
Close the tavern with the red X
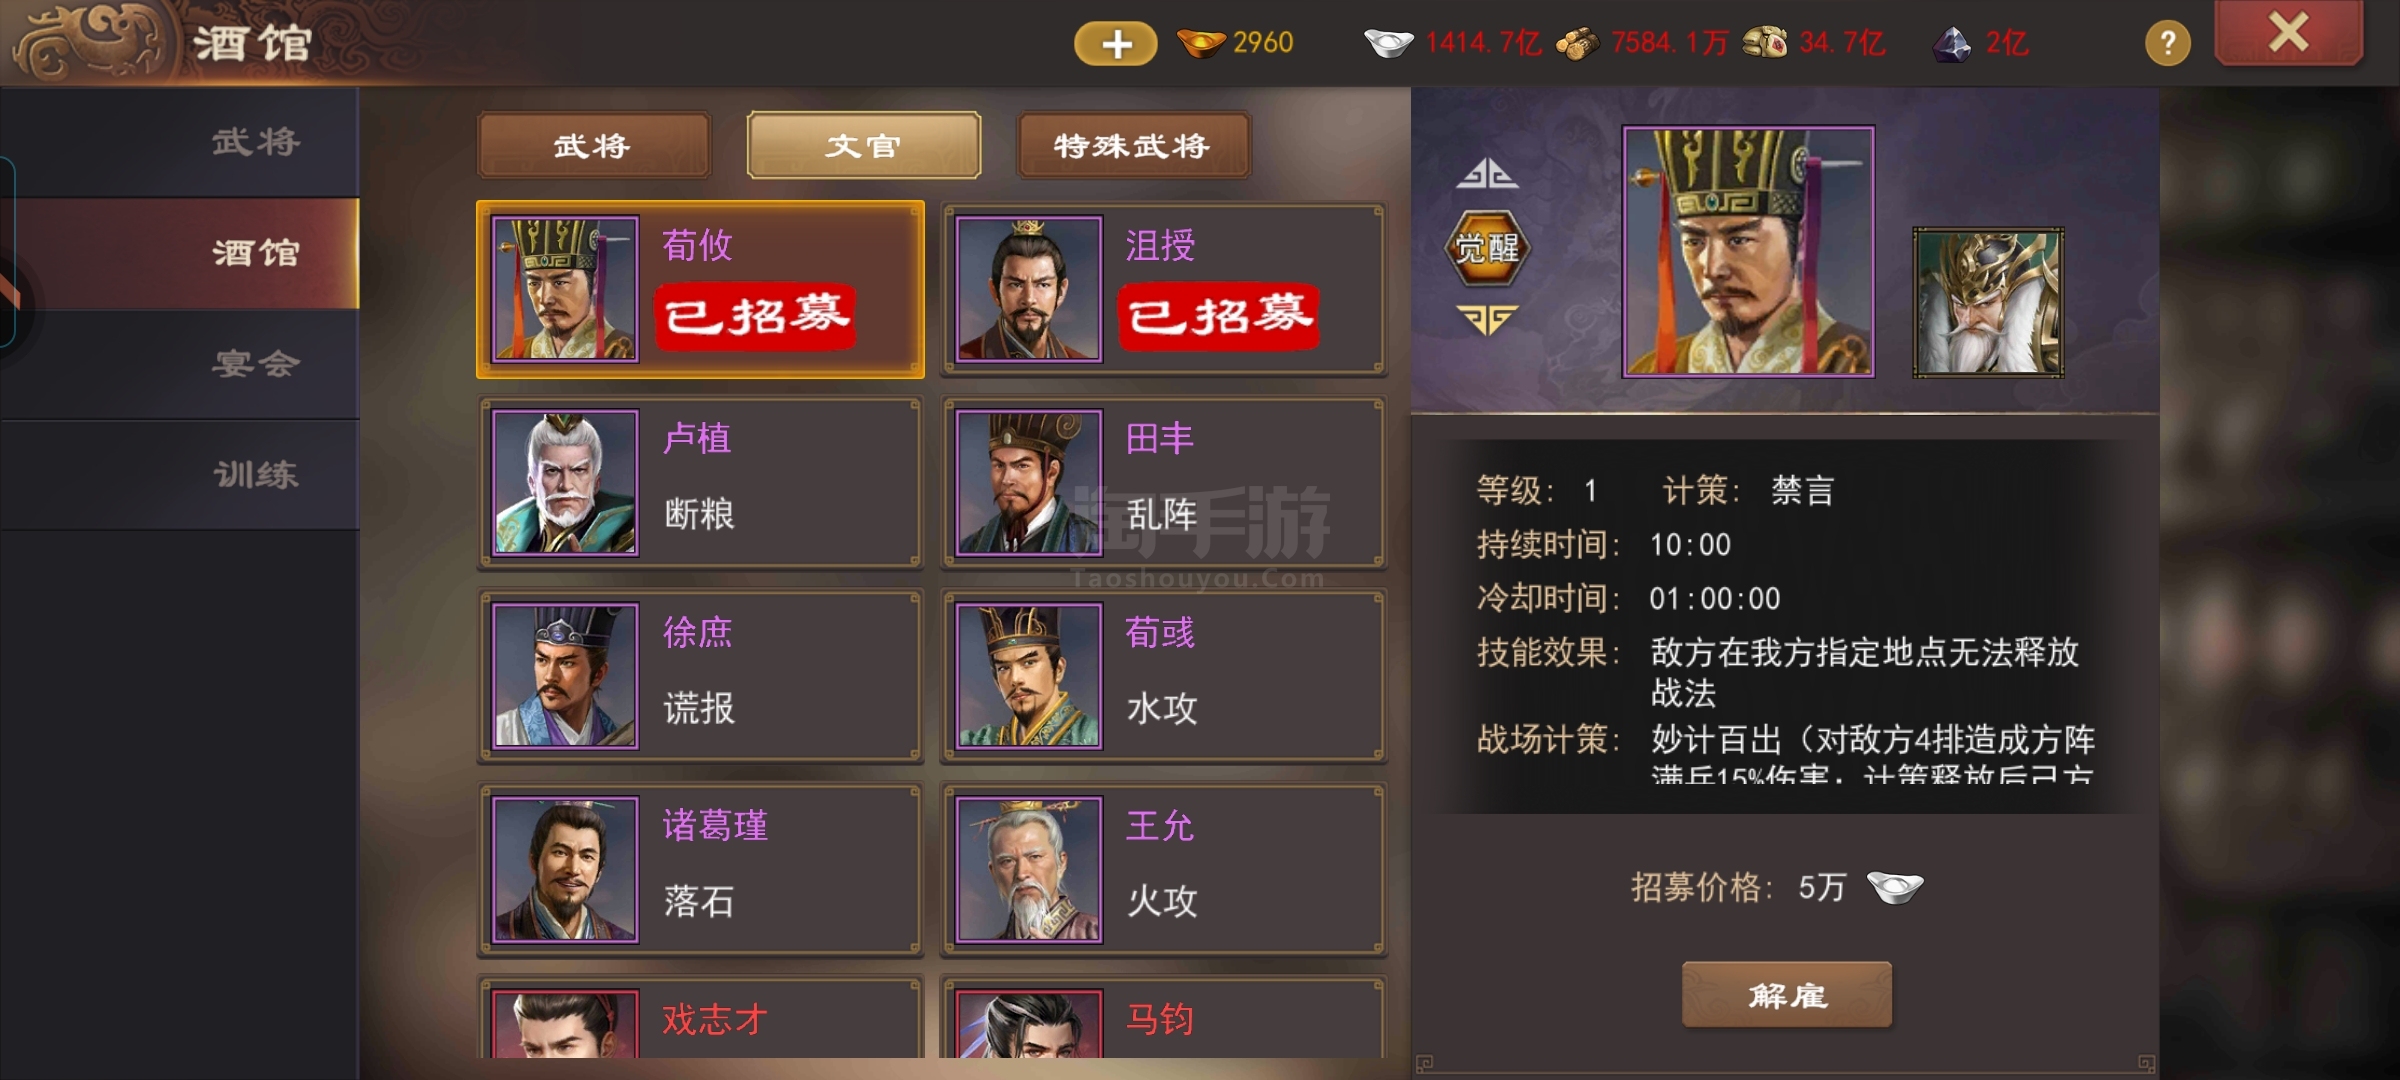tap(2289, 33)
